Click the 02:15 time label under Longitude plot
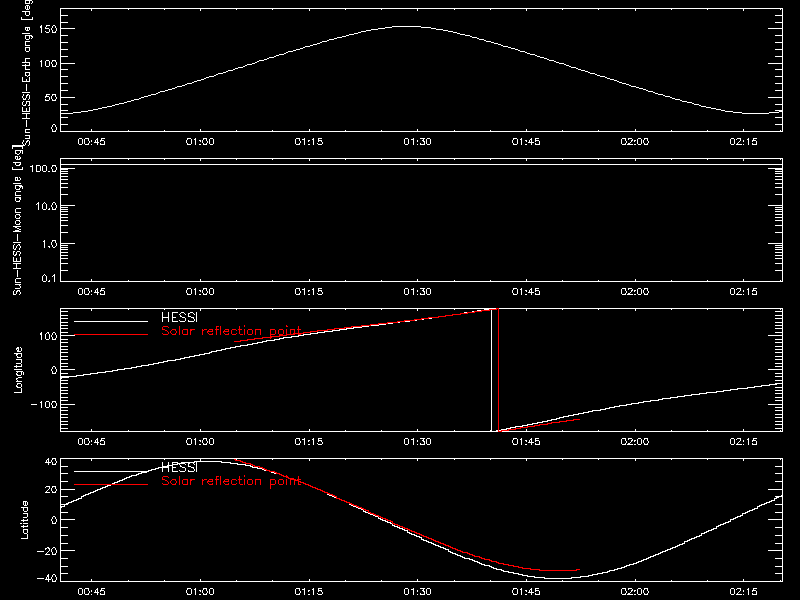The image size is (800, 600). click(743, 442)
